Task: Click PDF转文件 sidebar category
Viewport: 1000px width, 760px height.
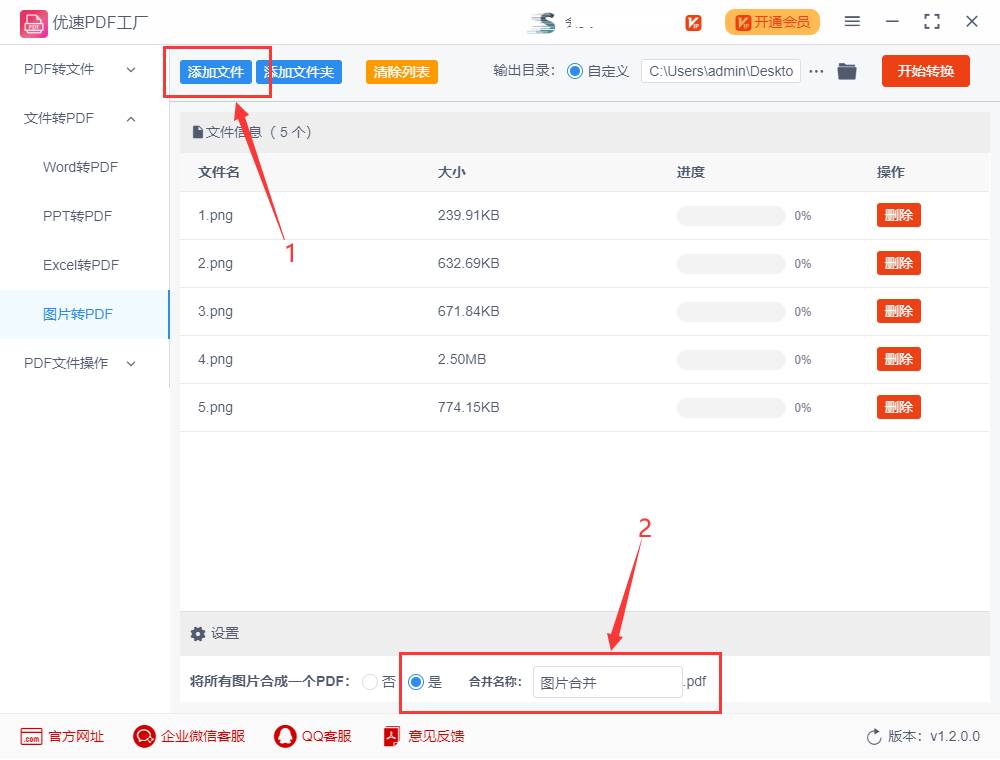Action: (x=59, y=69)
